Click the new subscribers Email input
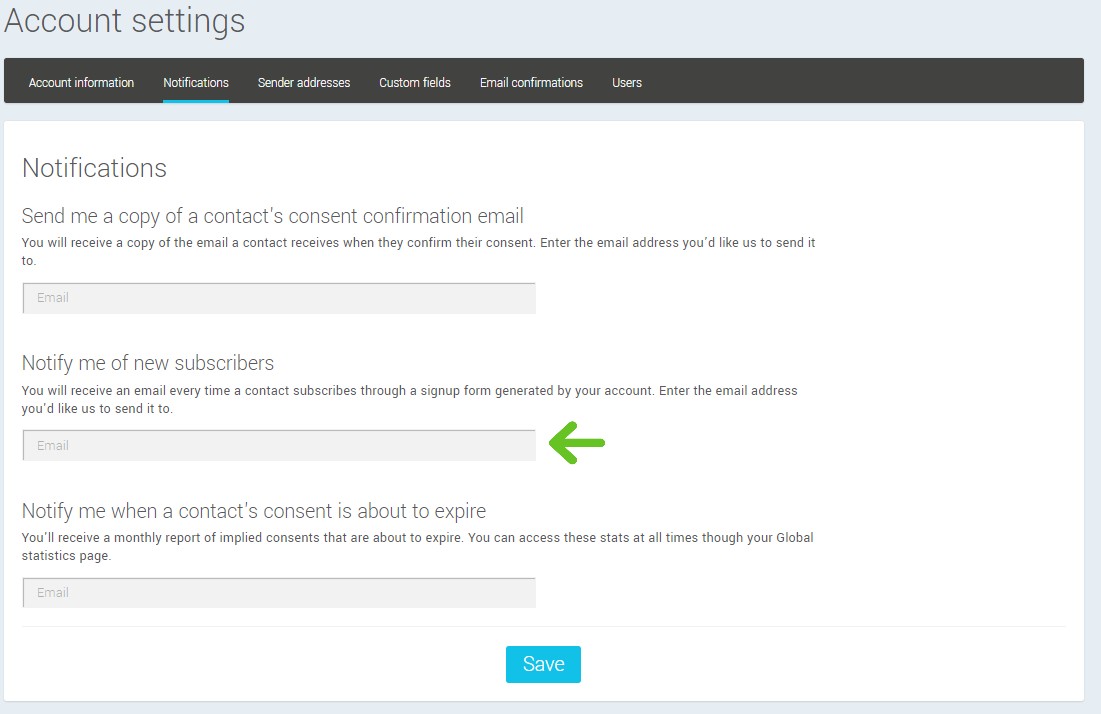 click(279, 445)
